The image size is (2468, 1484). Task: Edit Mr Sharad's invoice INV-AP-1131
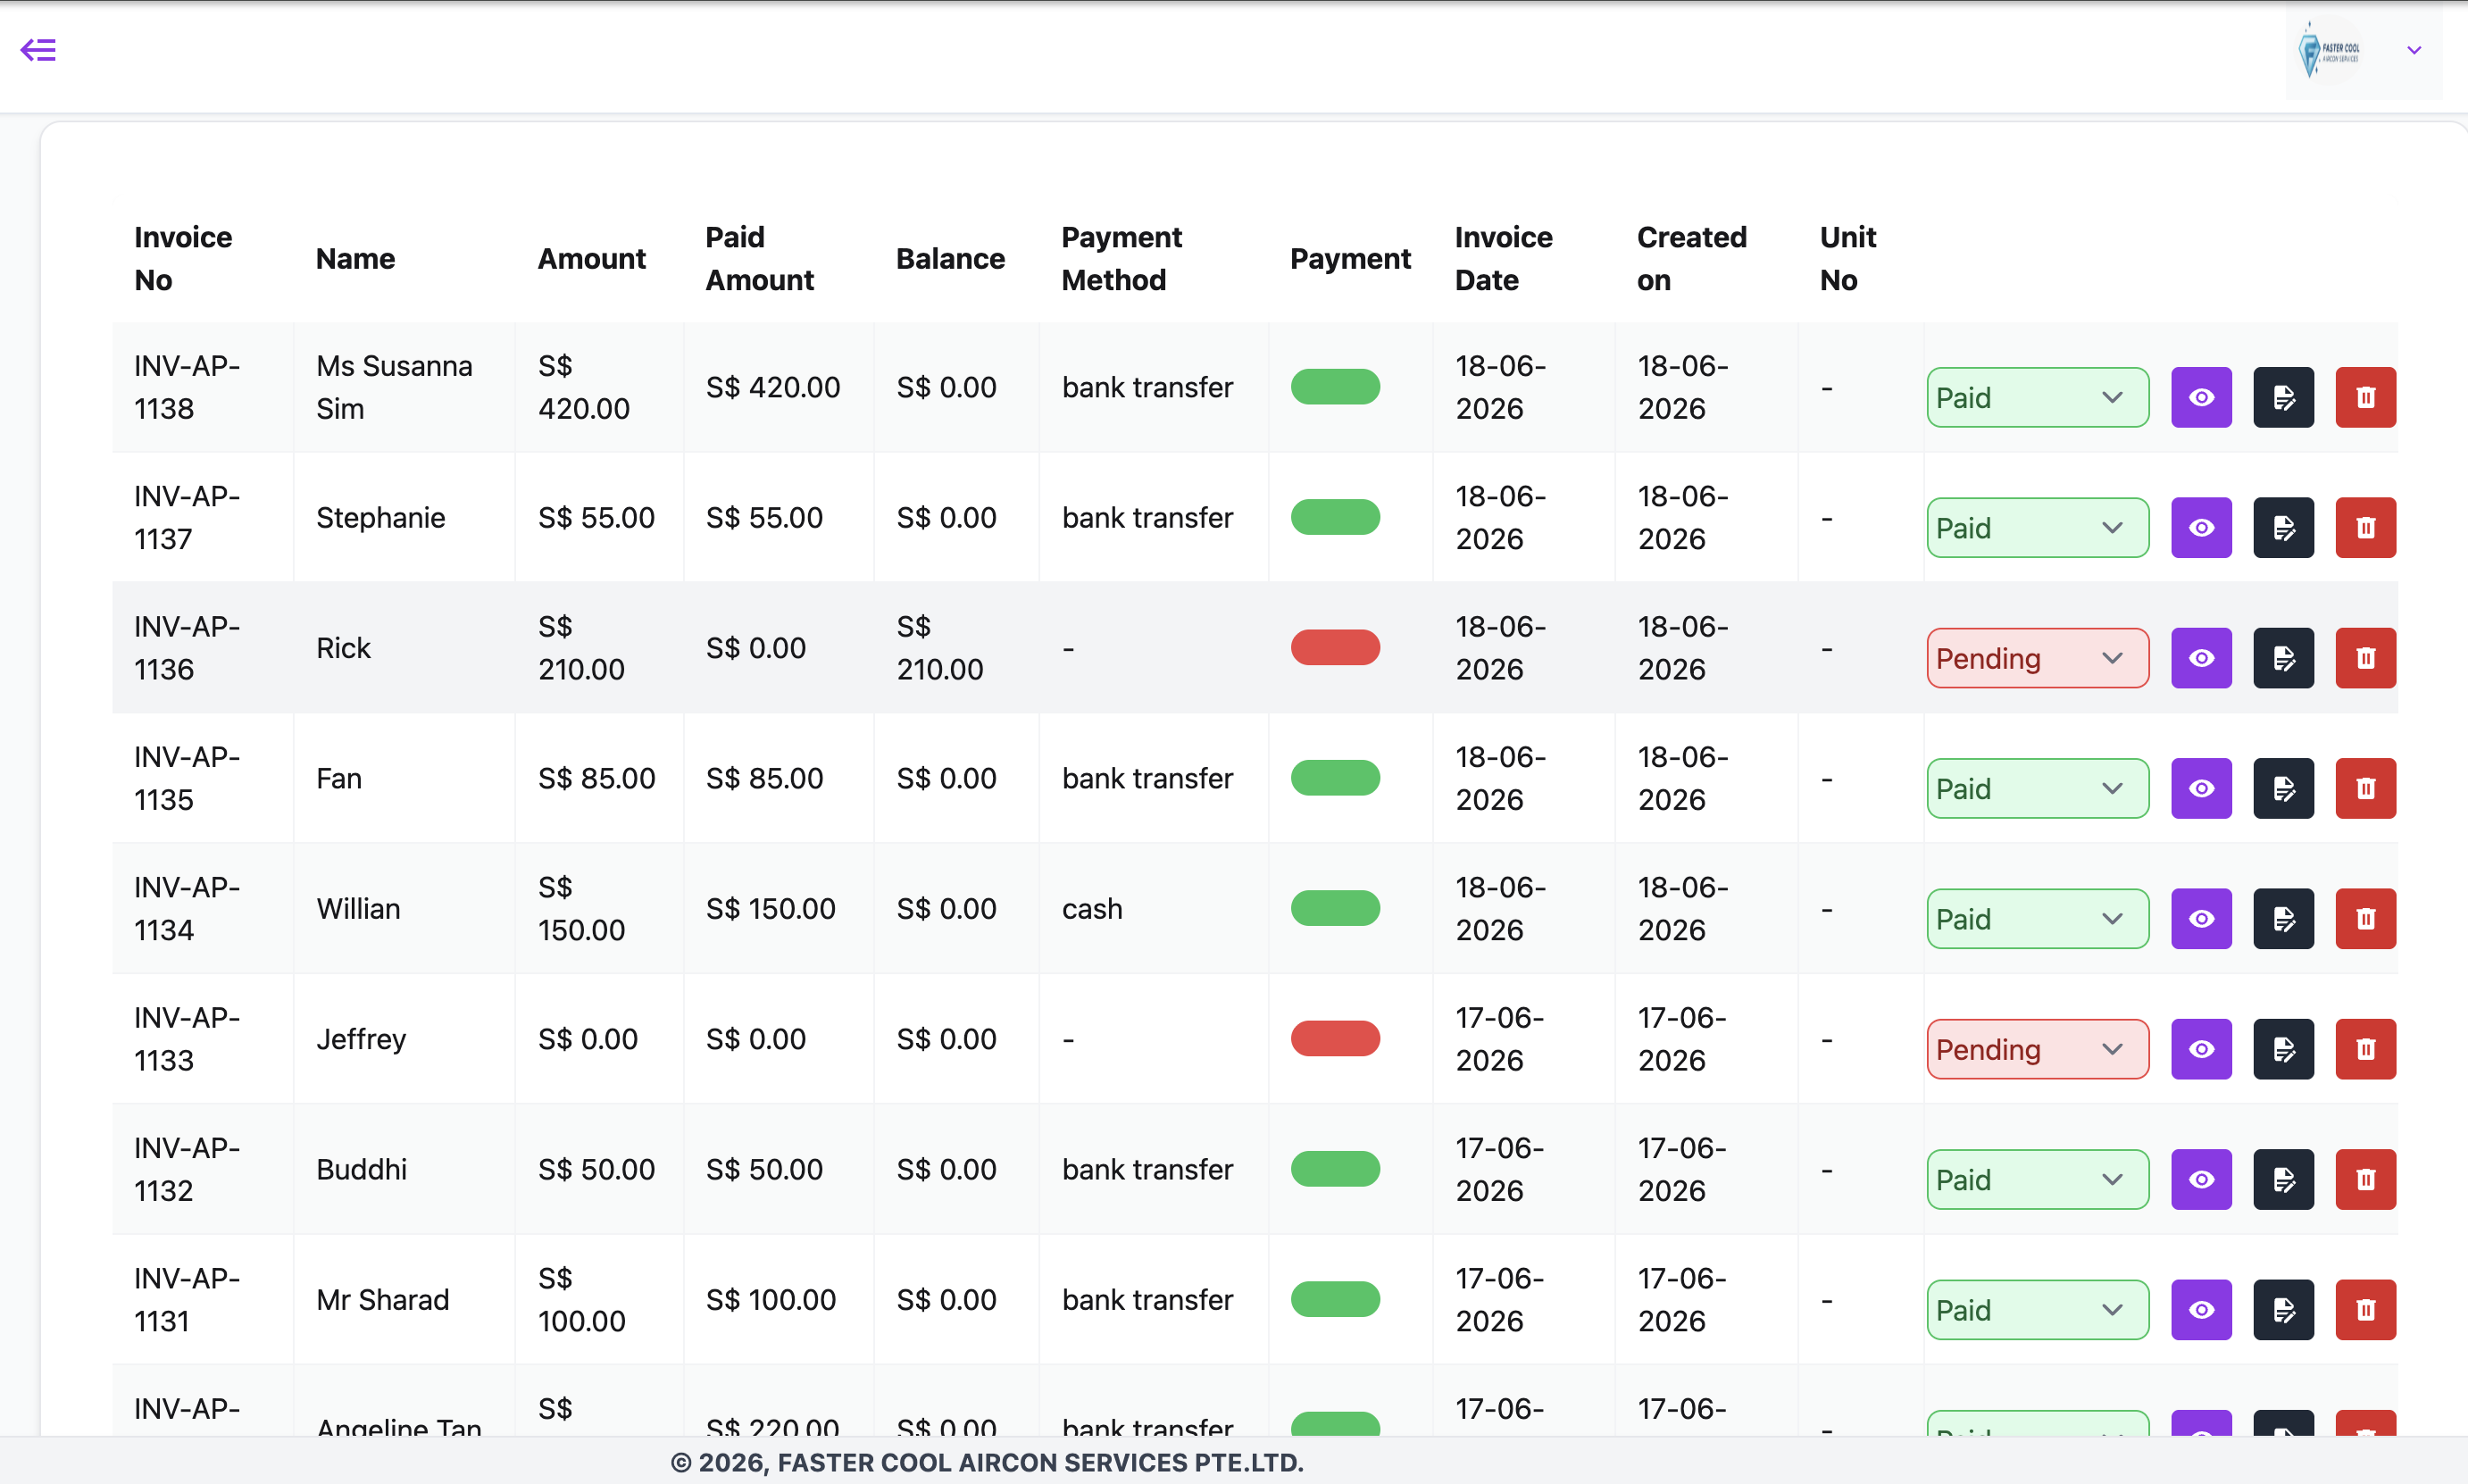(x=2283, y=1309)
